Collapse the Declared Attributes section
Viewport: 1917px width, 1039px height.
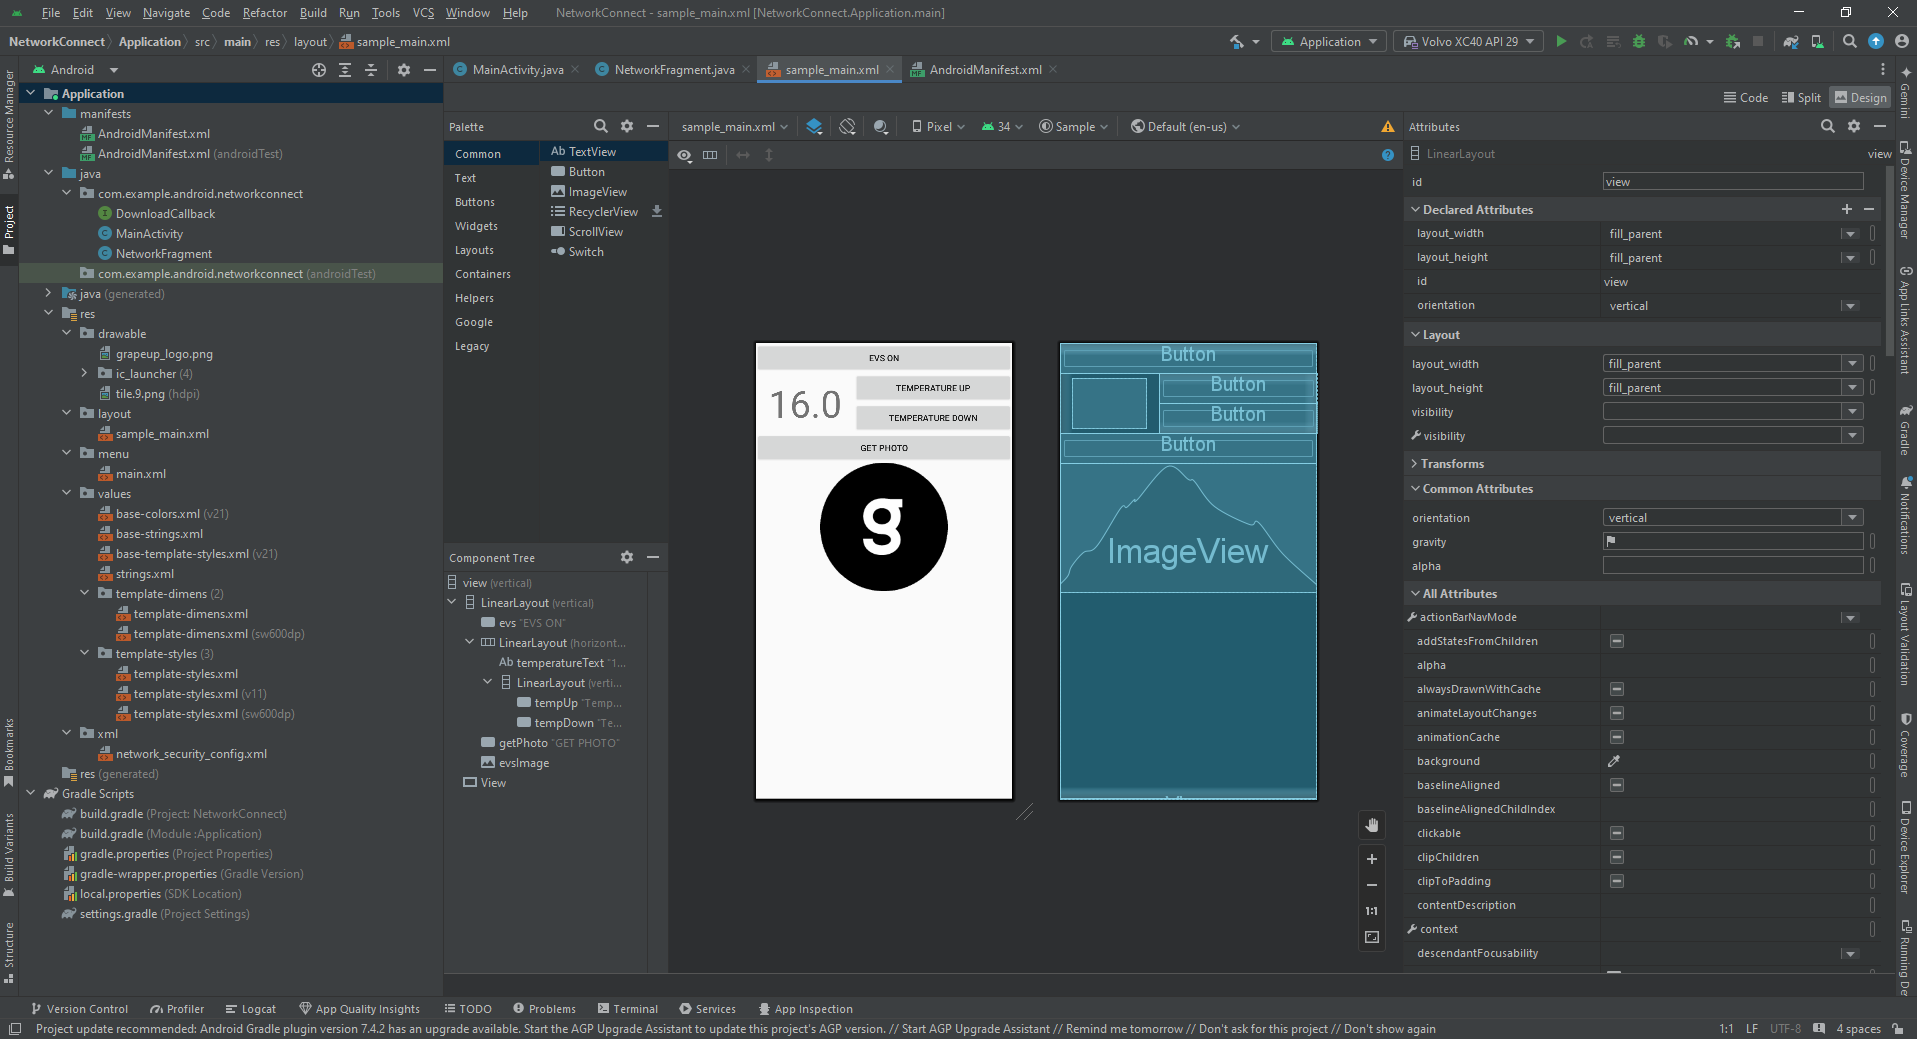[x=1415, y=209]
